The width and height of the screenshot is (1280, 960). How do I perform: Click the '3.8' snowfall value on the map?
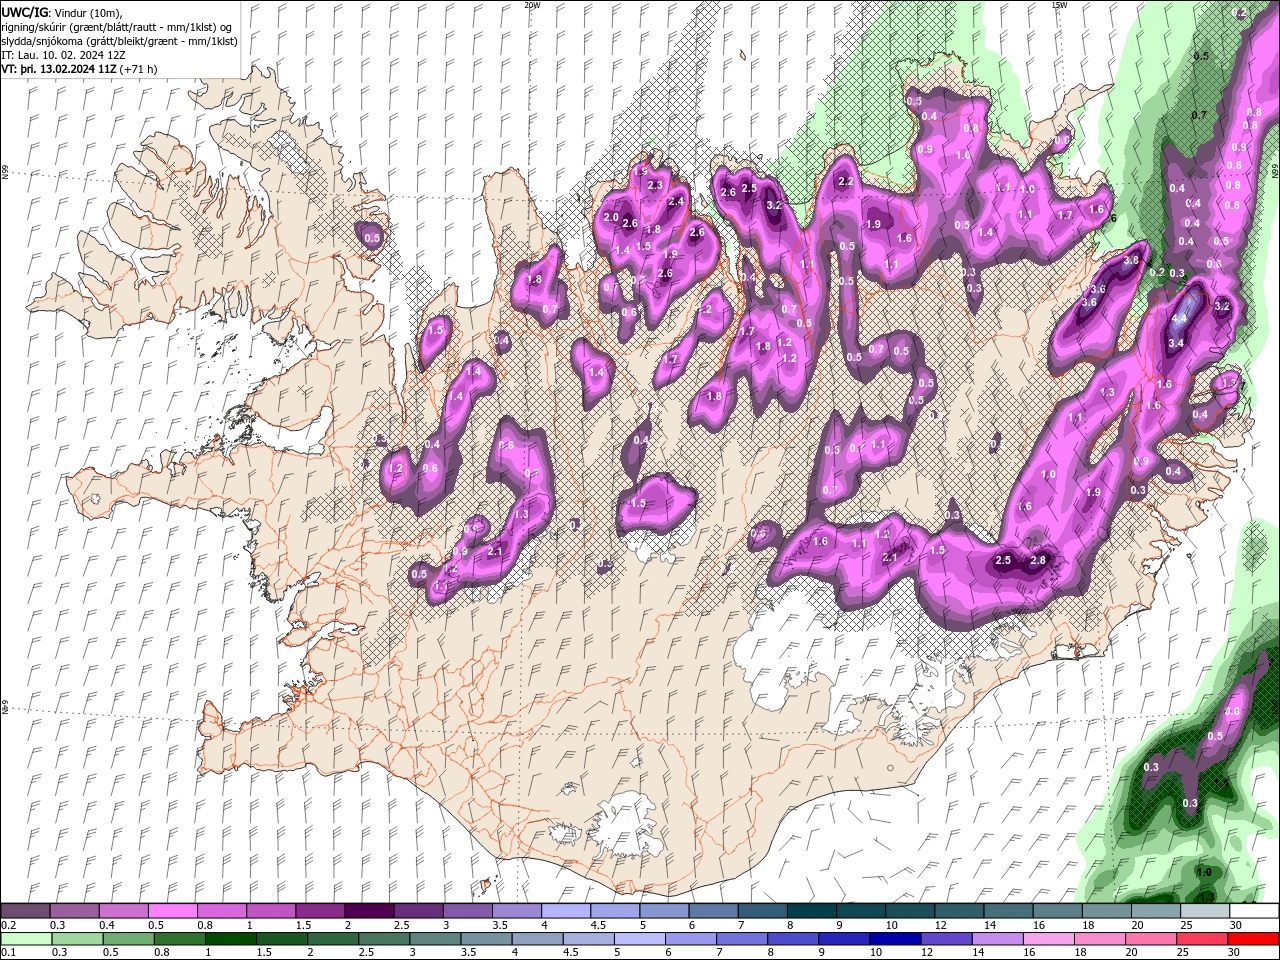click(x=1131, y=260)
